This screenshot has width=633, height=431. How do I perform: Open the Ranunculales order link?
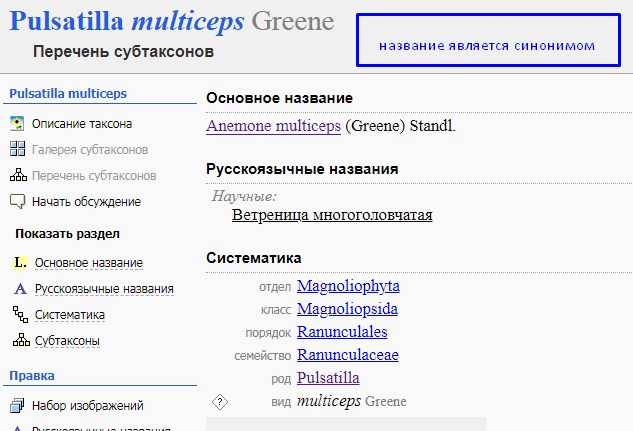[341, 332]
